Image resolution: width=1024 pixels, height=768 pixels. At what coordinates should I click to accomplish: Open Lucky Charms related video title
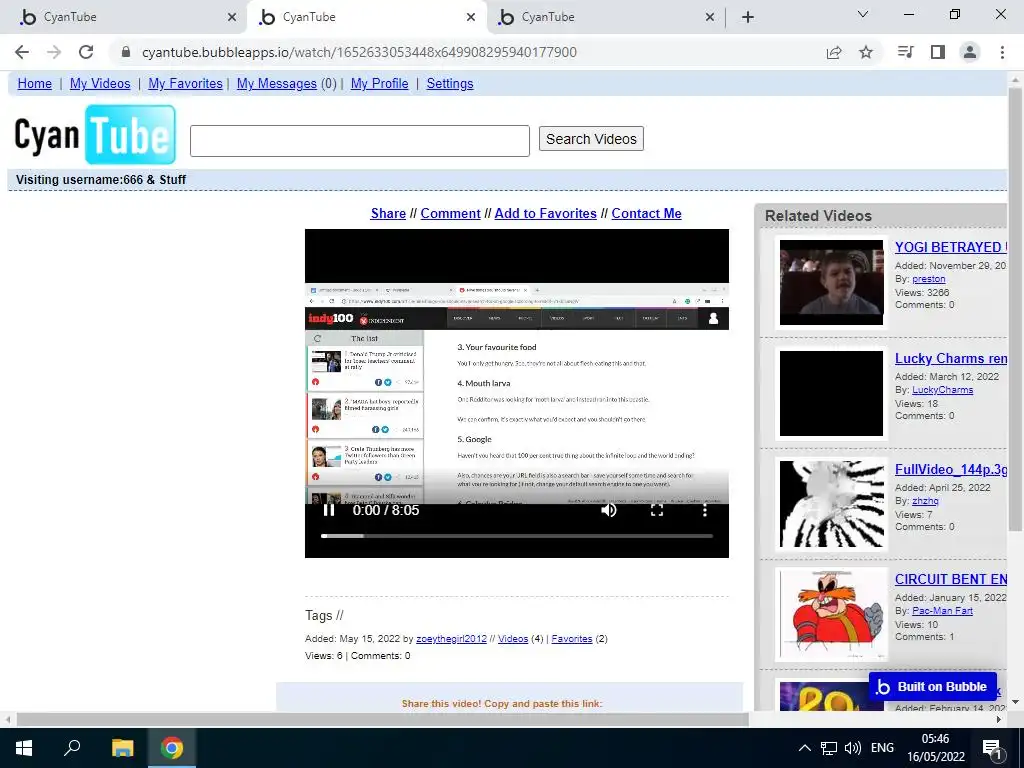(951, 359)
